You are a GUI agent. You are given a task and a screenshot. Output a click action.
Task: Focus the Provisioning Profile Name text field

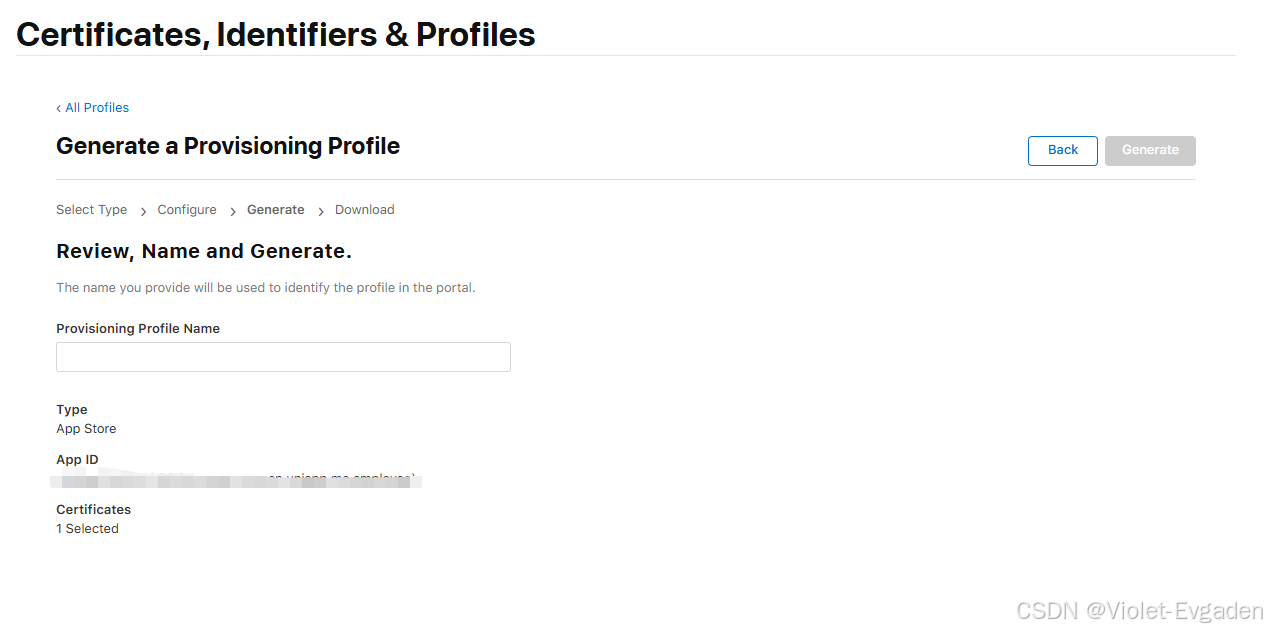coord(283,357)
